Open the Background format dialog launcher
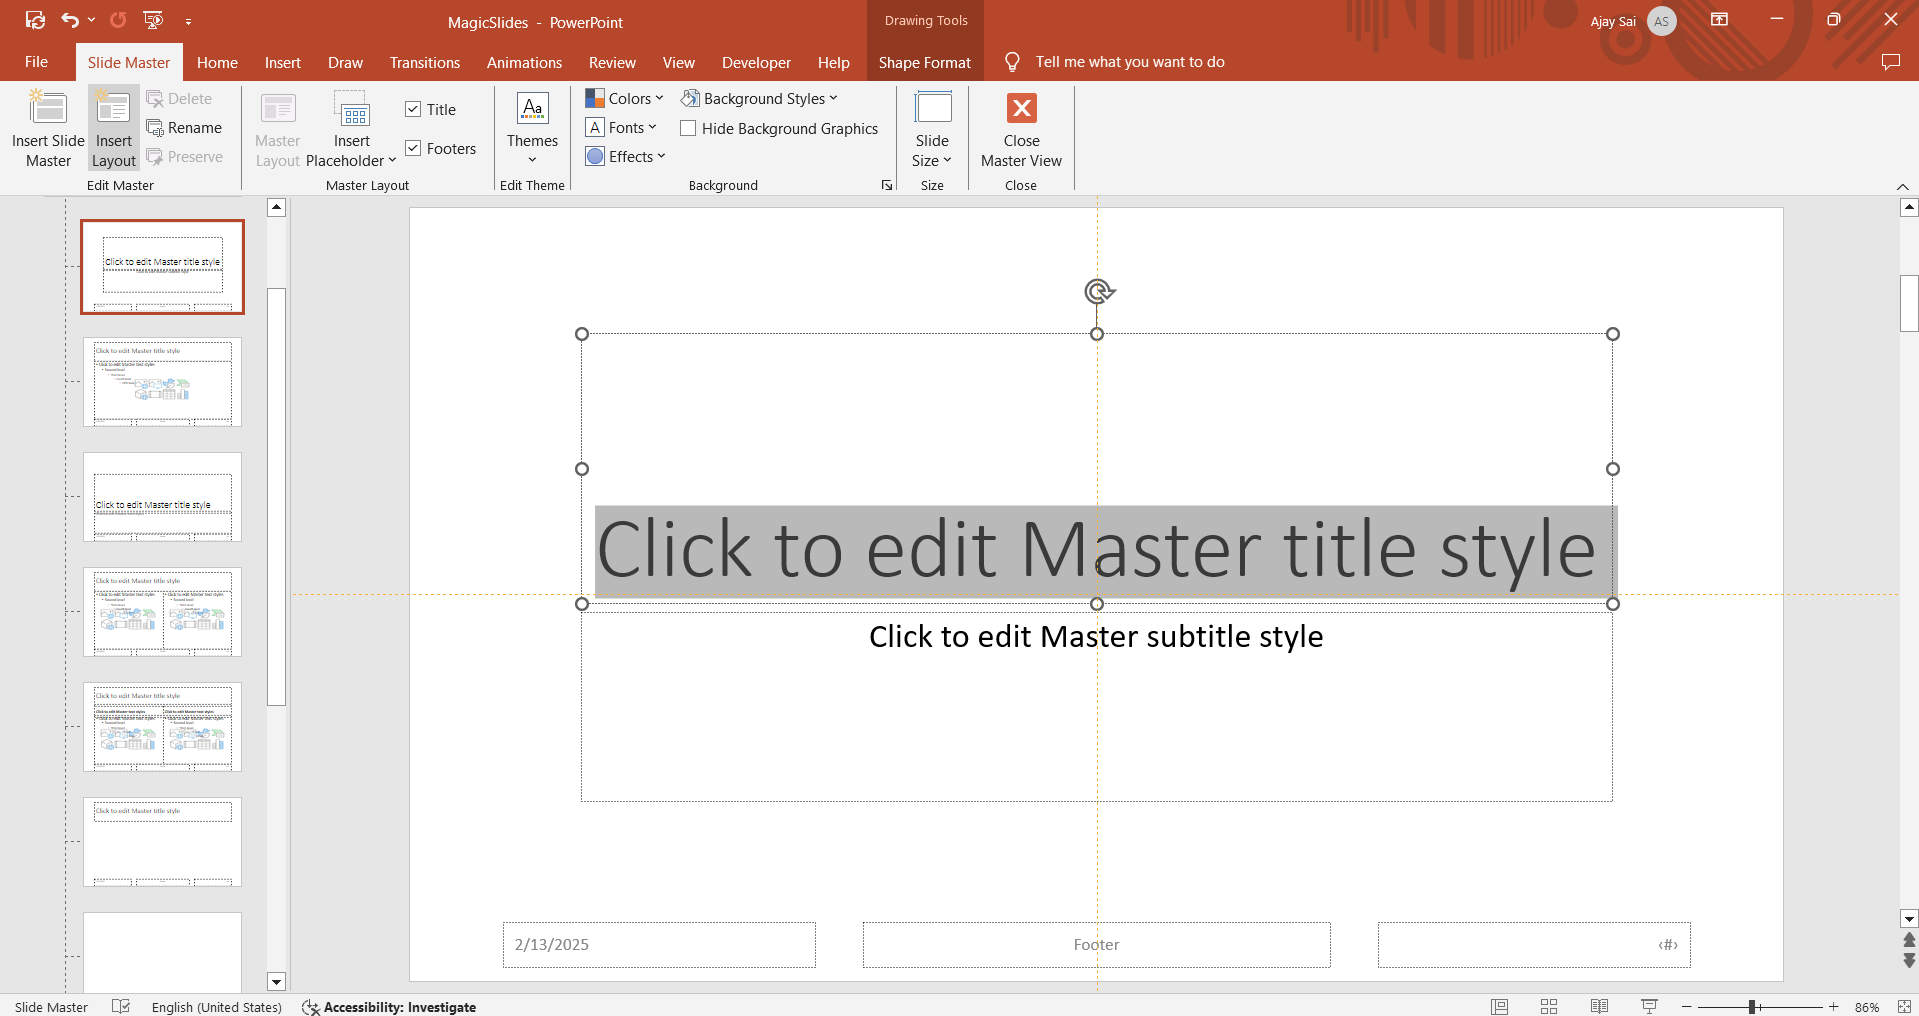The image size is (1919, 1016). 886,185
